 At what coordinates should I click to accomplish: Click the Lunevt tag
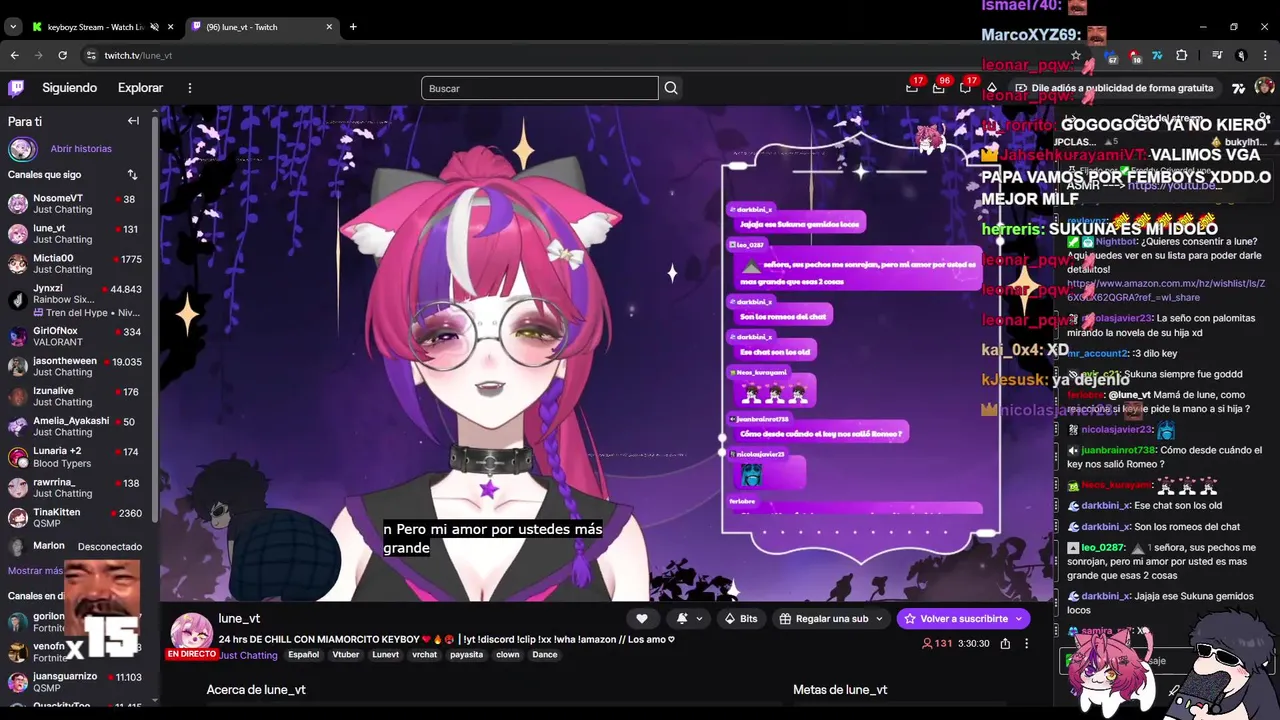pos(386,655)
